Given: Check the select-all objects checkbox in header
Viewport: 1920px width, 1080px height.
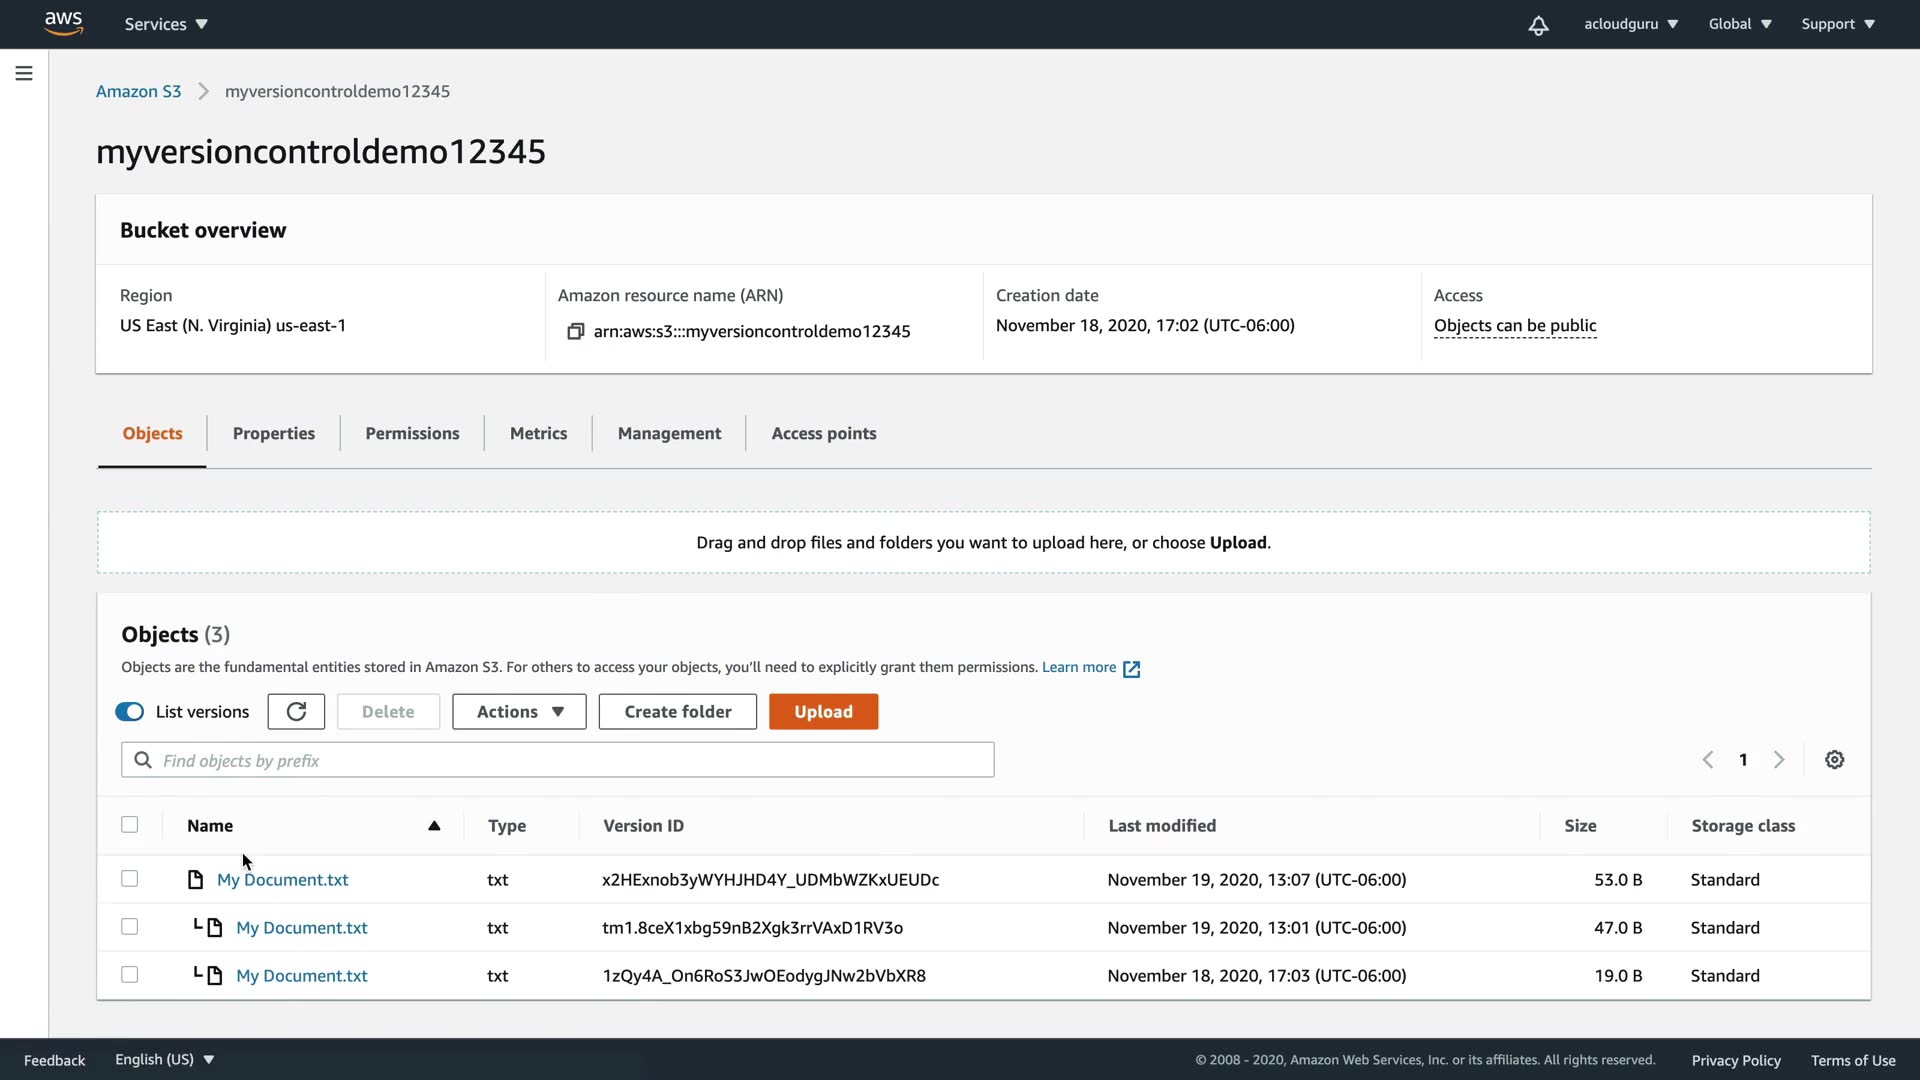Looking at the screenshot, I should [x=130, y=825].
